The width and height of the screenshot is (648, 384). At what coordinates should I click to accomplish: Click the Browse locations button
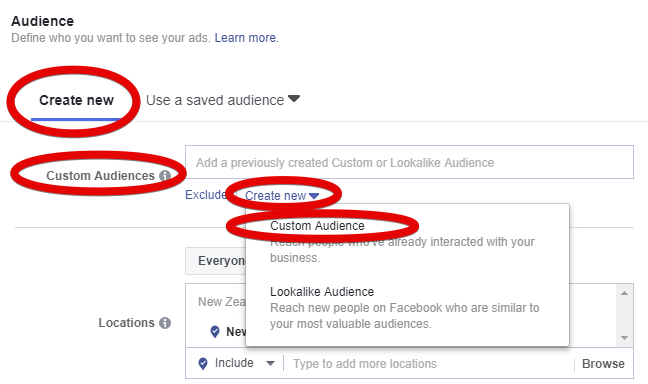603,364
